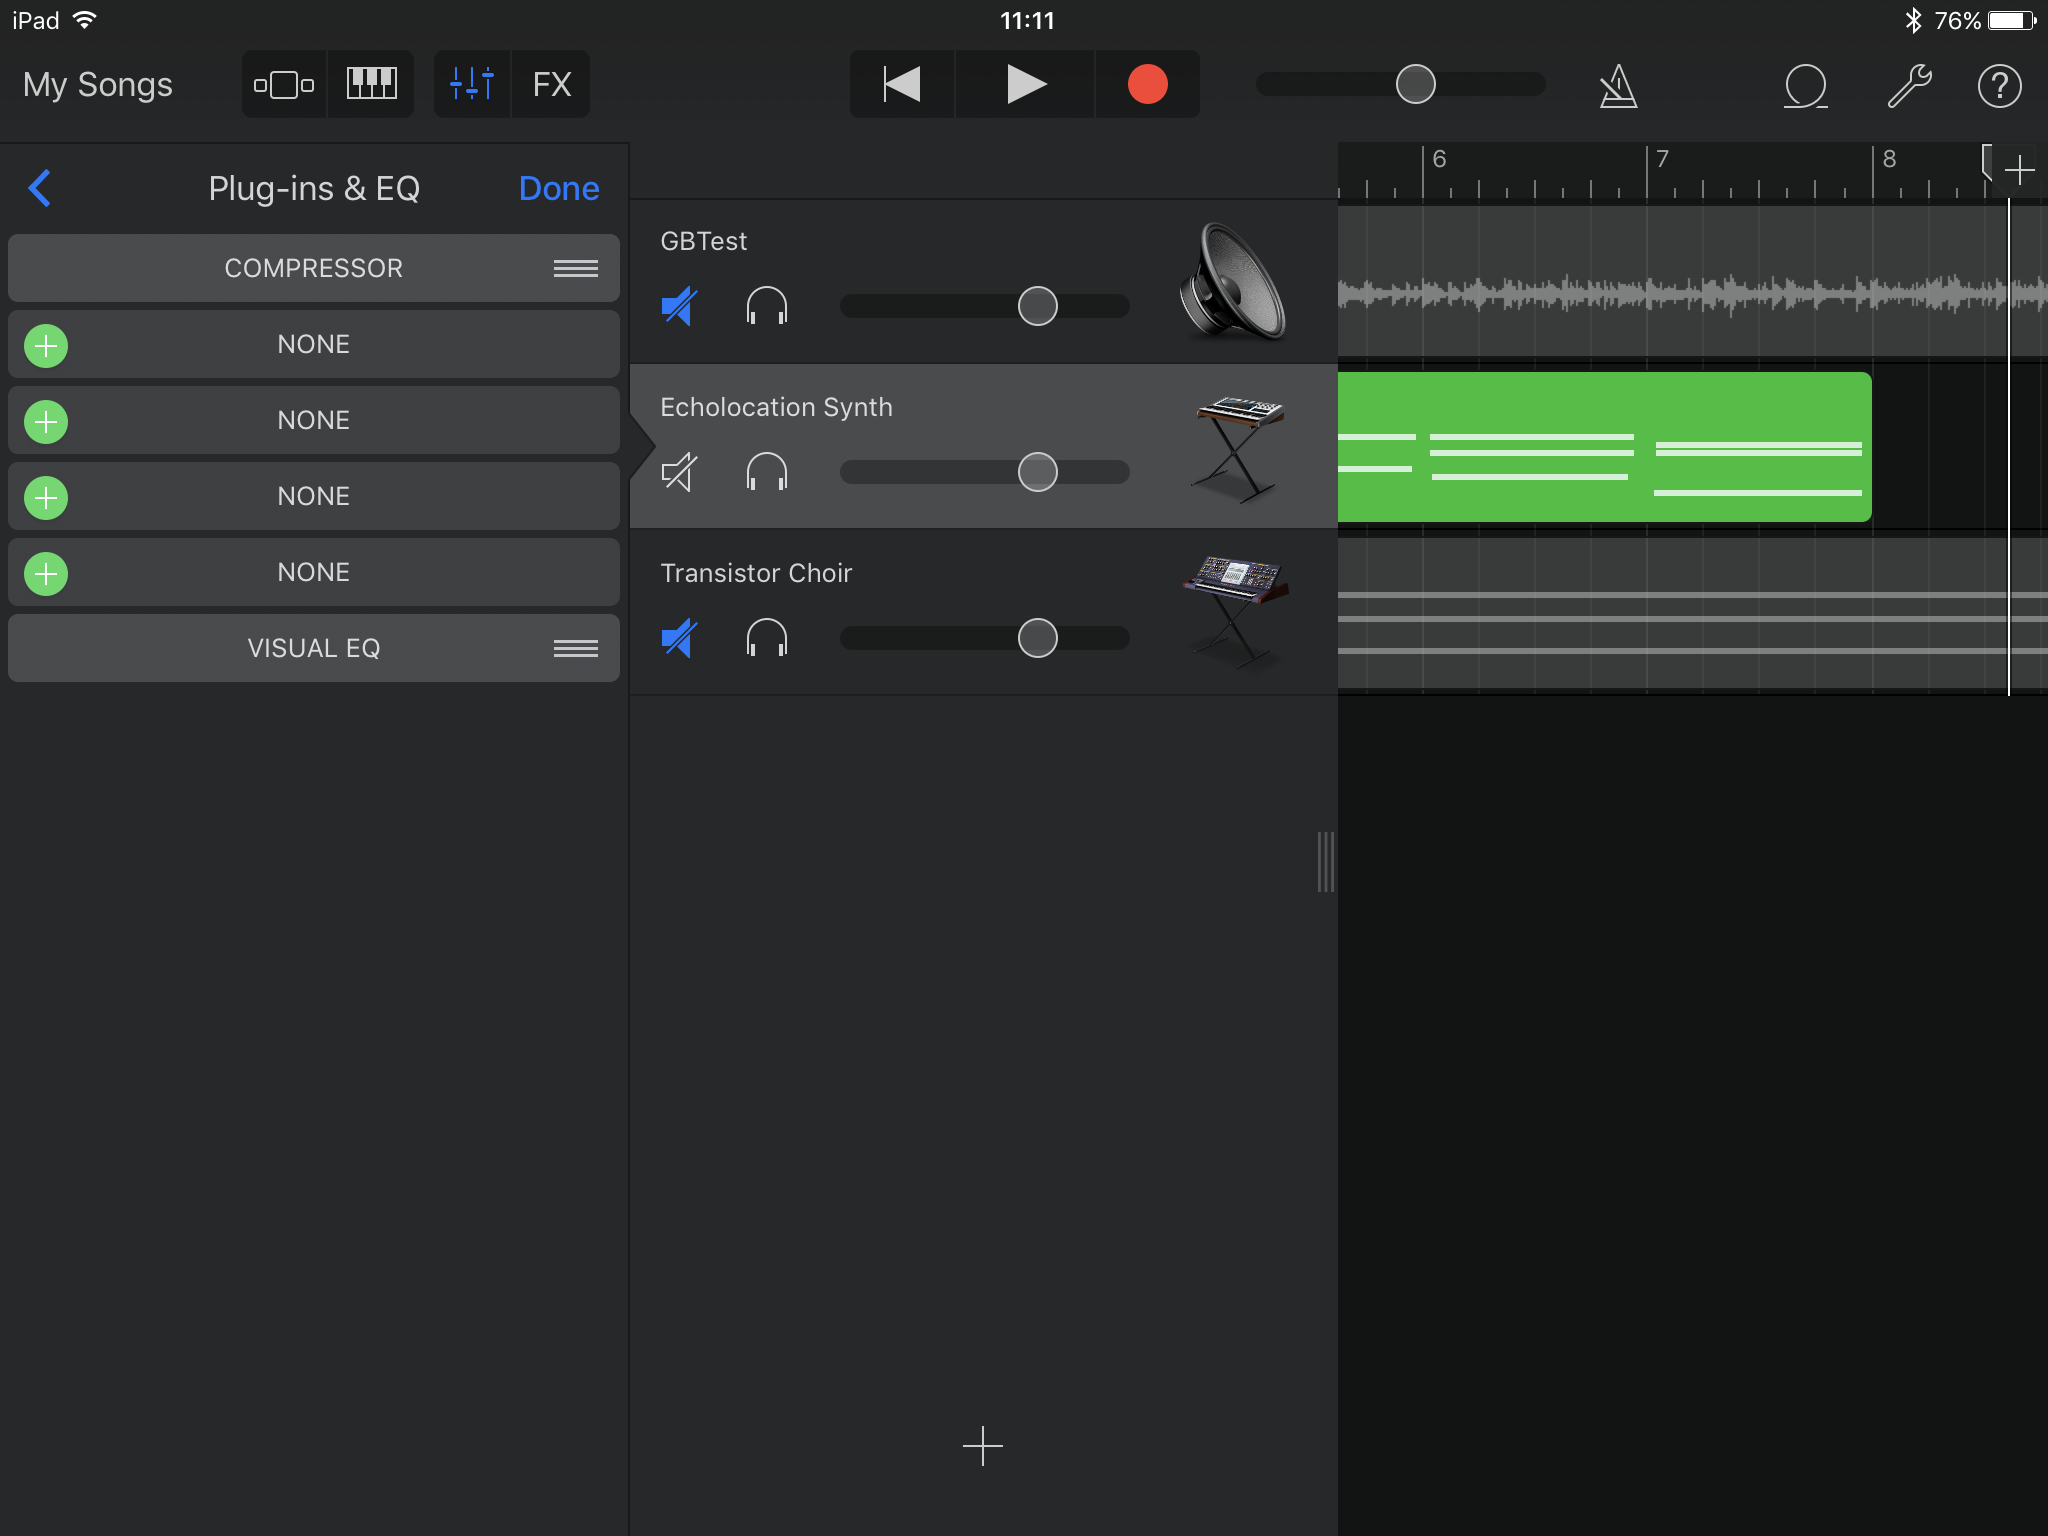Open the Loop Browser

coord(1806,86)
